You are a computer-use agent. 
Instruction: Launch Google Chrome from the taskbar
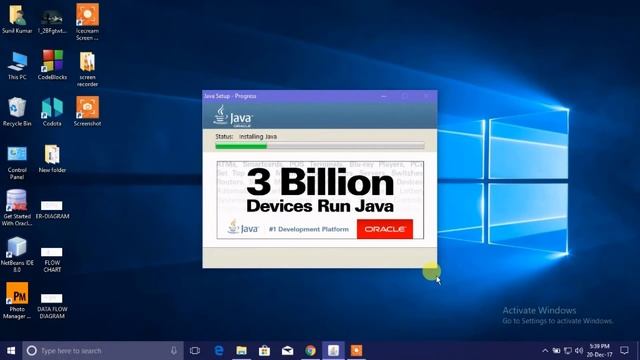pos(310,351)
